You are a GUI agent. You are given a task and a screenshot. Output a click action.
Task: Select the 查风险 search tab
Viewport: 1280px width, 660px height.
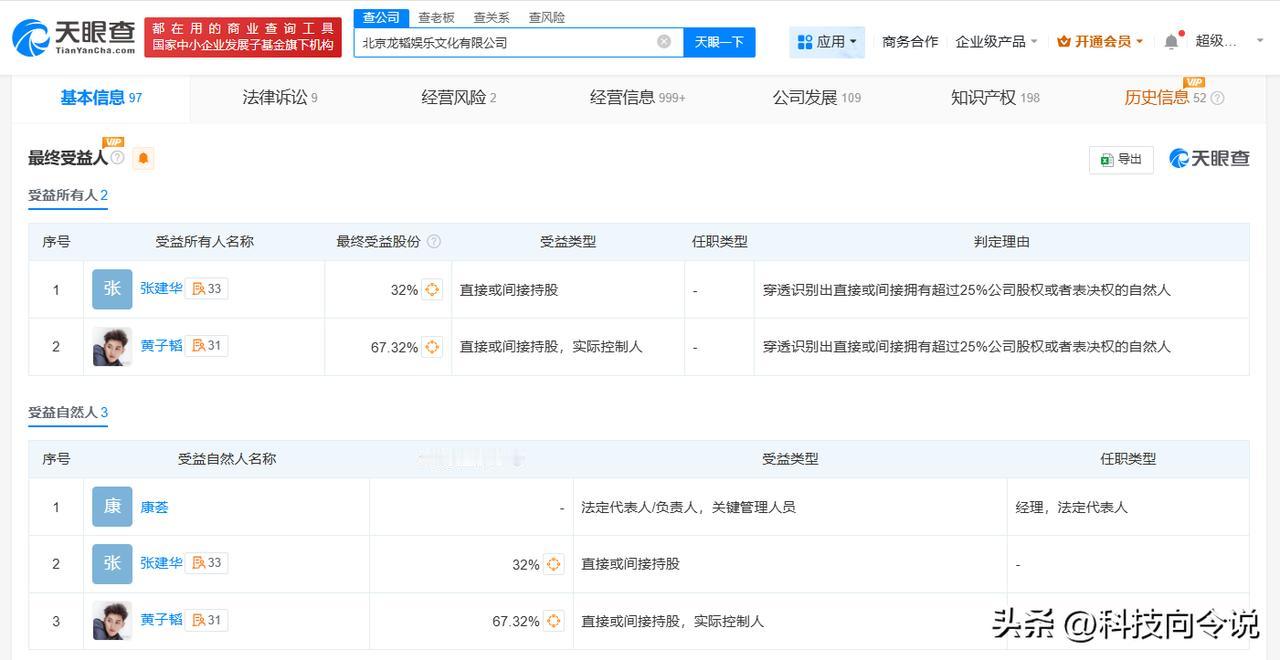click(x=547, y=17)
